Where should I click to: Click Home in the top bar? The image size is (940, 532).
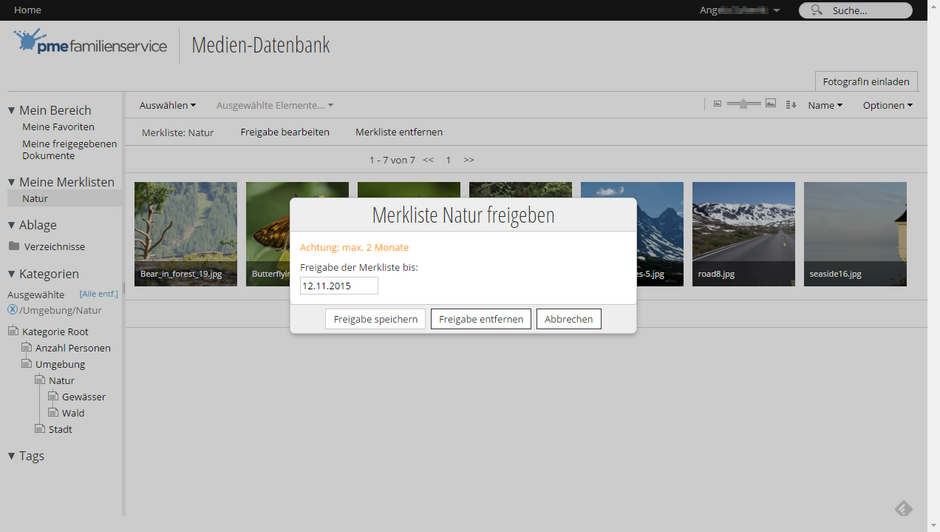(x=28, y=10)
